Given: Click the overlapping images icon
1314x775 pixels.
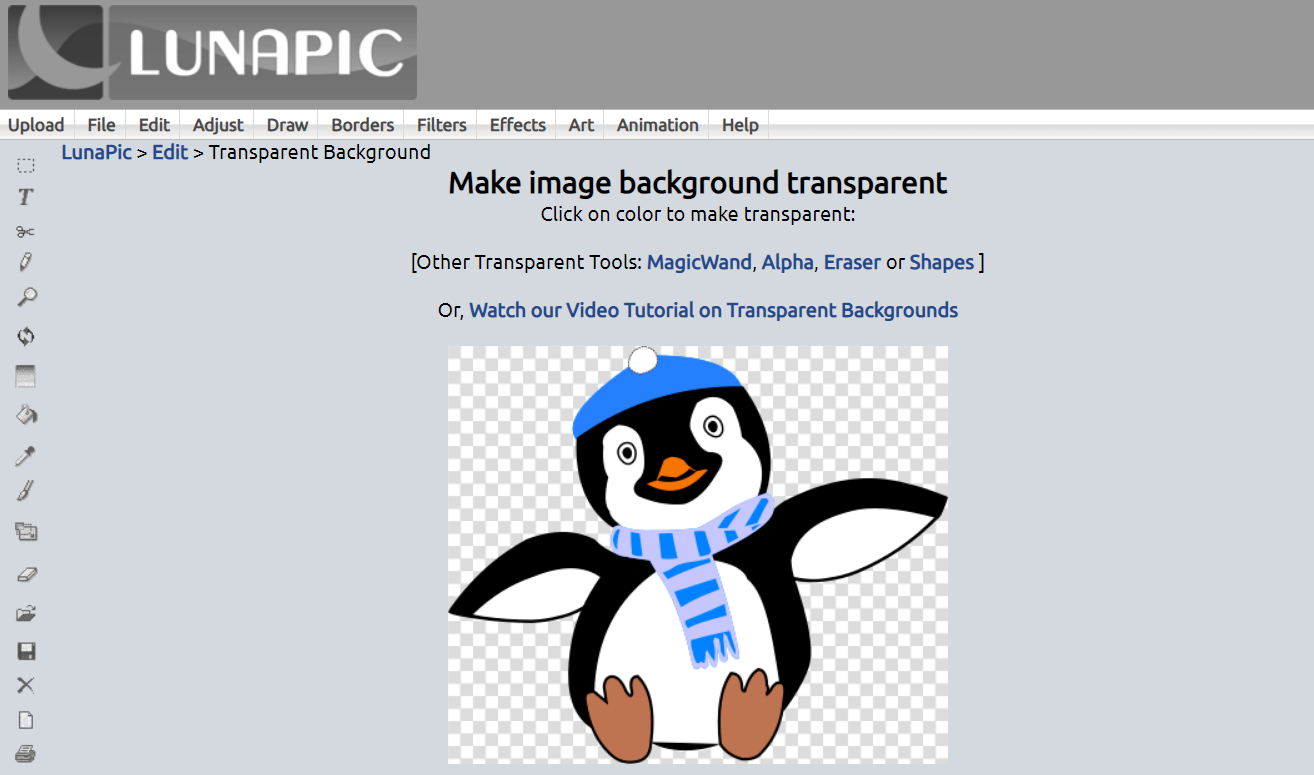Looking at the screenshot, I should pos(26,531).
